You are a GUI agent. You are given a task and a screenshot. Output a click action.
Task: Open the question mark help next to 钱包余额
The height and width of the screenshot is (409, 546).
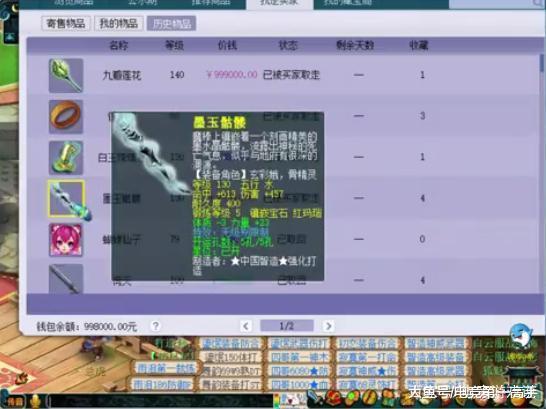point(156,326)
